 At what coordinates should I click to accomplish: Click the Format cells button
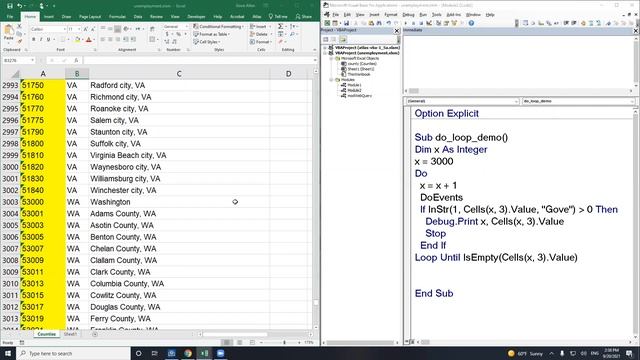pos(260,42)
